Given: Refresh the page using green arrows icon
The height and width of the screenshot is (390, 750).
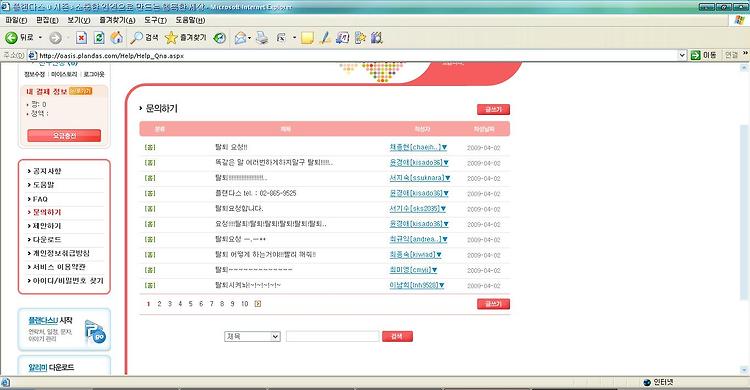Looking at the screenshot, I should [99, 38].
